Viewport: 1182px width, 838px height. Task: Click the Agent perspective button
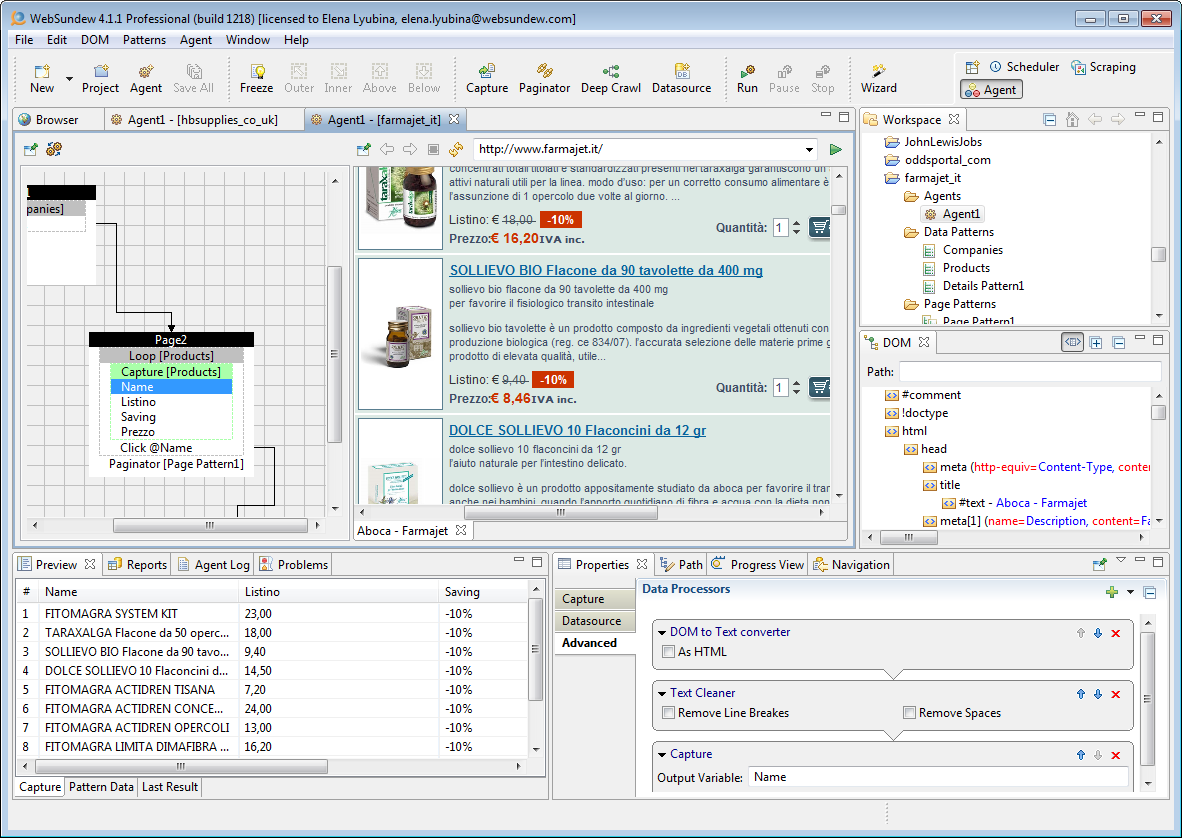point(991,90)
